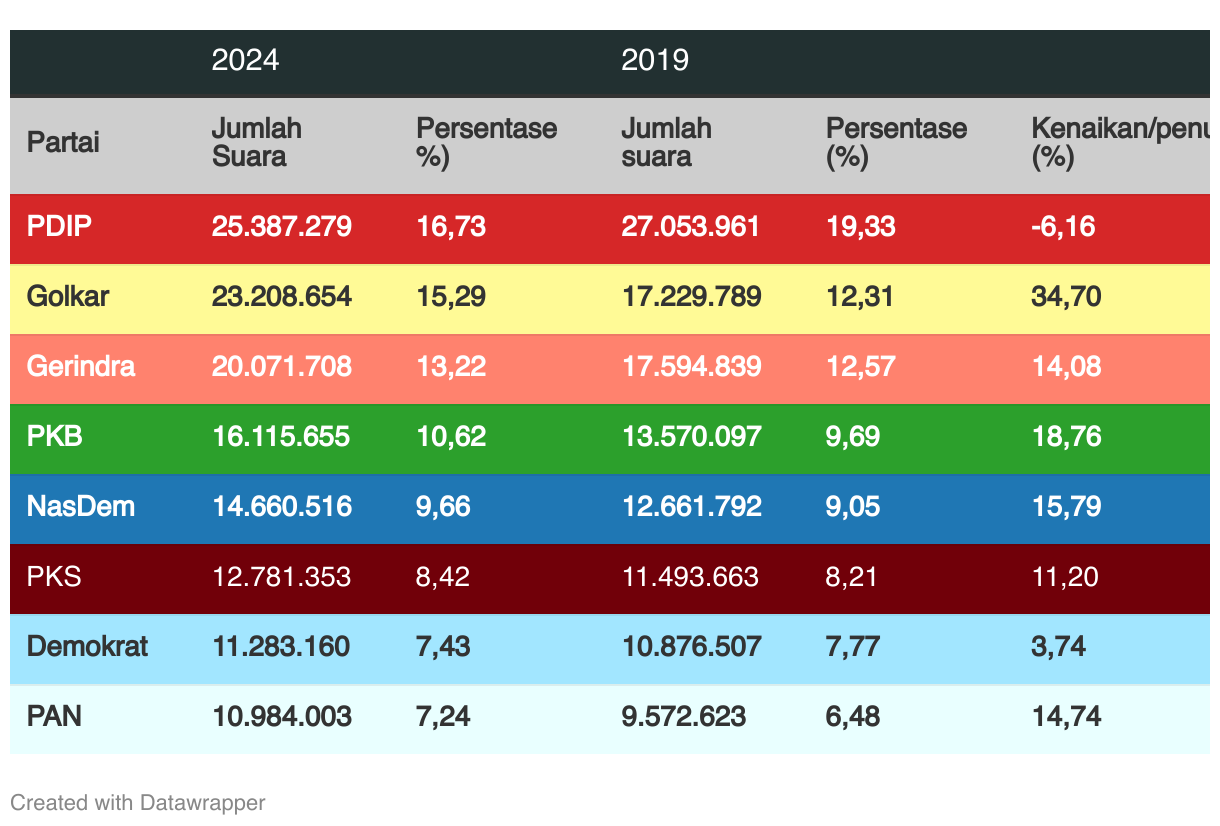This screenshot has height=826, width=1220.
Task: Select the PKB party name cell
Action: click(56, 436)
